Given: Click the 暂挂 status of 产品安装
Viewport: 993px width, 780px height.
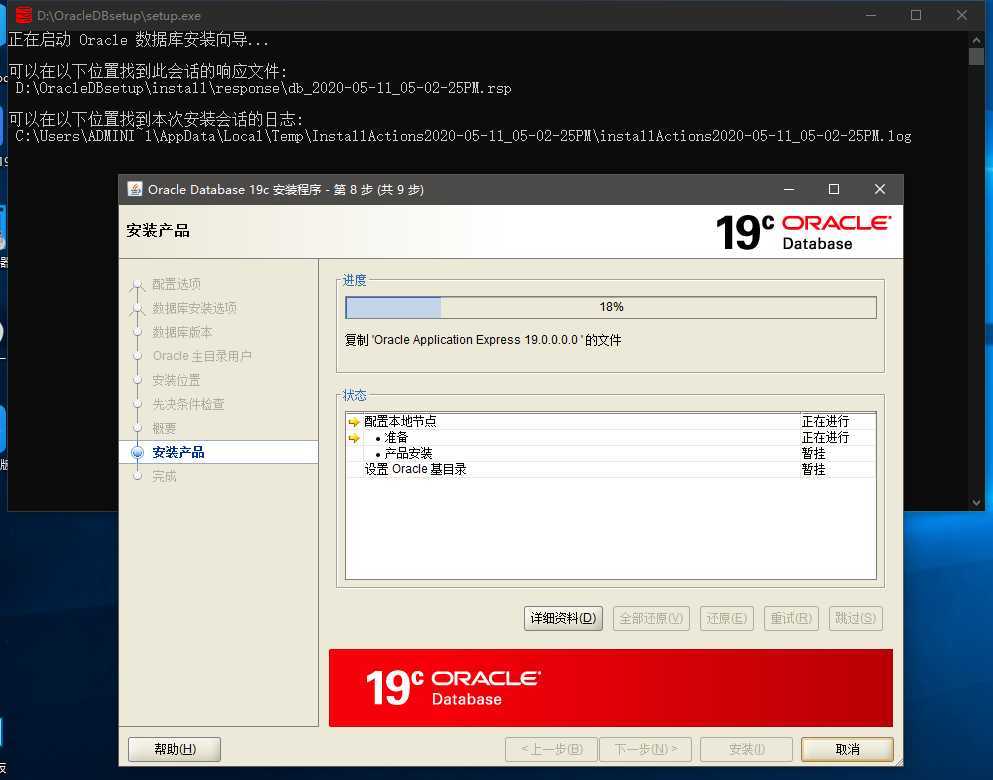Looking at the screenshot, I should pos(814,453).
